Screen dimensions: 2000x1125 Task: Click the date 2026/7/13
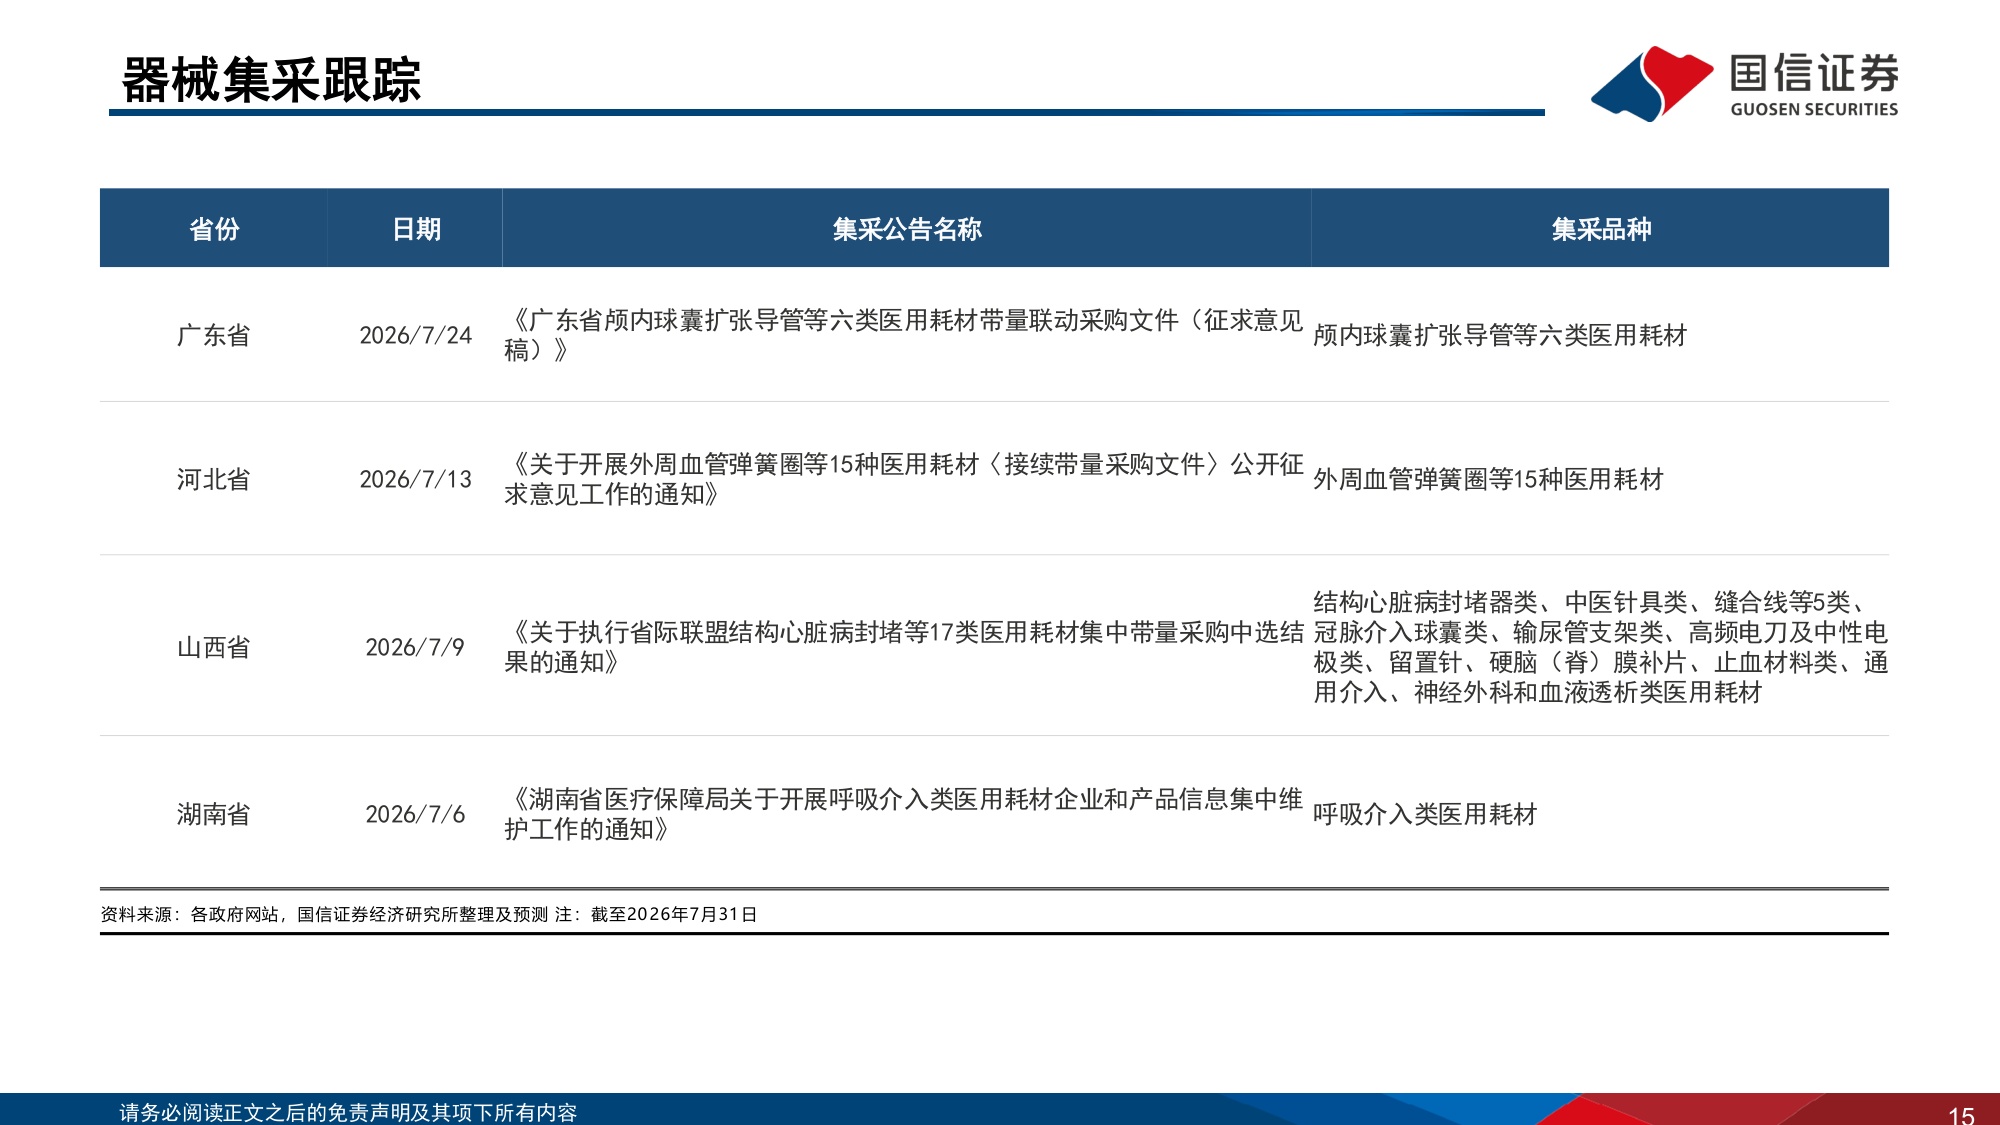click(x=415, y=479)
